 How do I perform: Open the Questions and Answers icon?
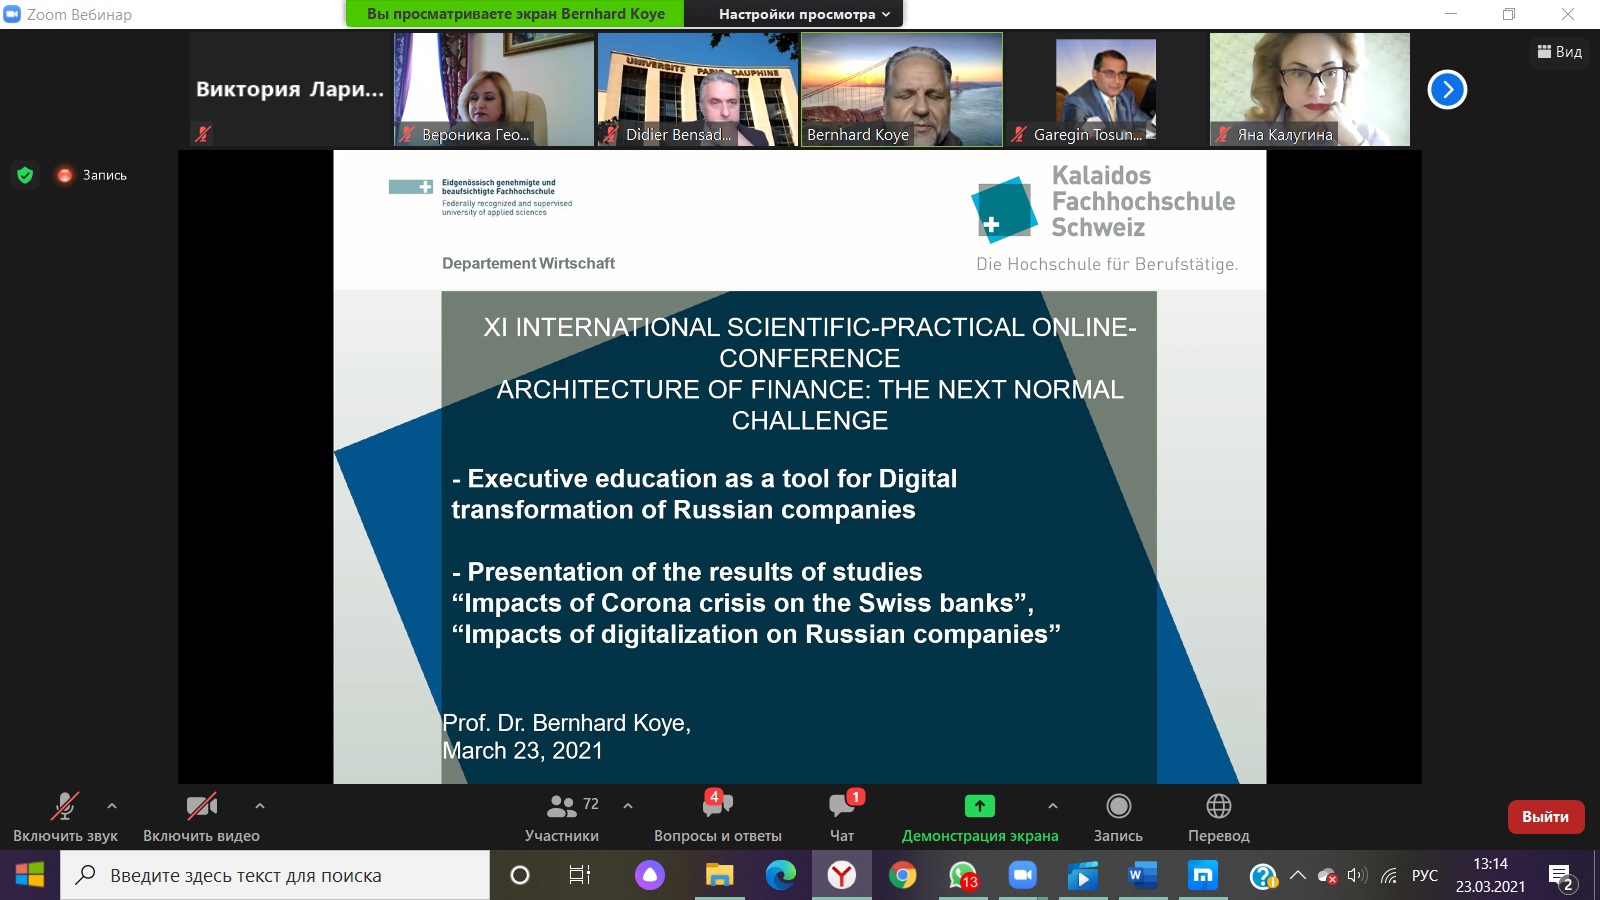point(717,807)
